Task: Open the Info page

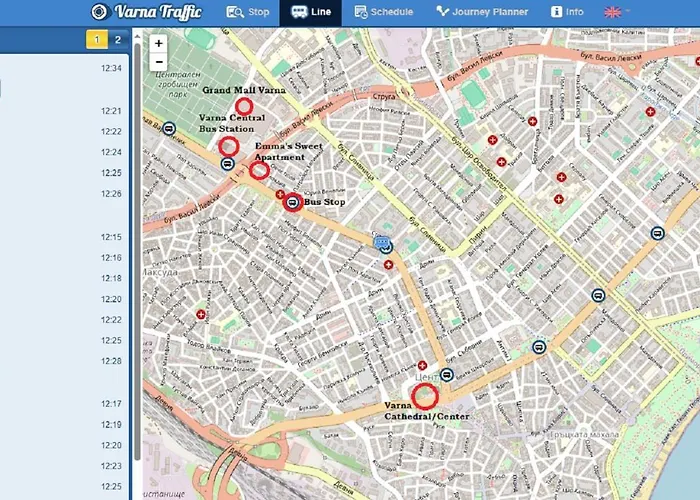Action: click(x=567, y=12)
